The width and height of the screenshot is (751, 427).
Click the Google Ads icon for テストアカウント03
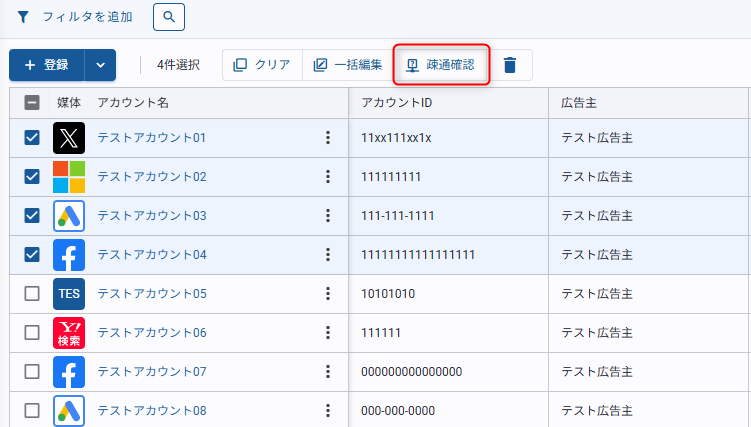coord(69,216)
